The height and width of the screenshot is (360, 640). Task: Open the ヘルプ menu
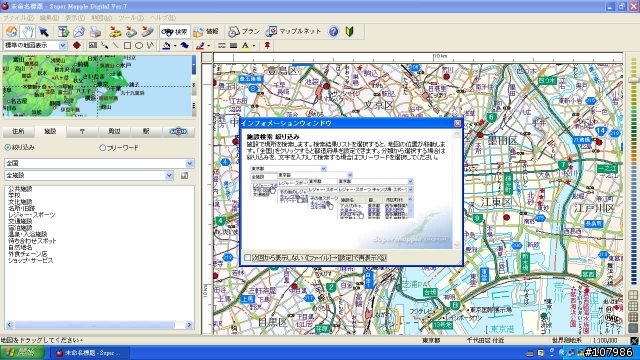[x=162, y=18]
